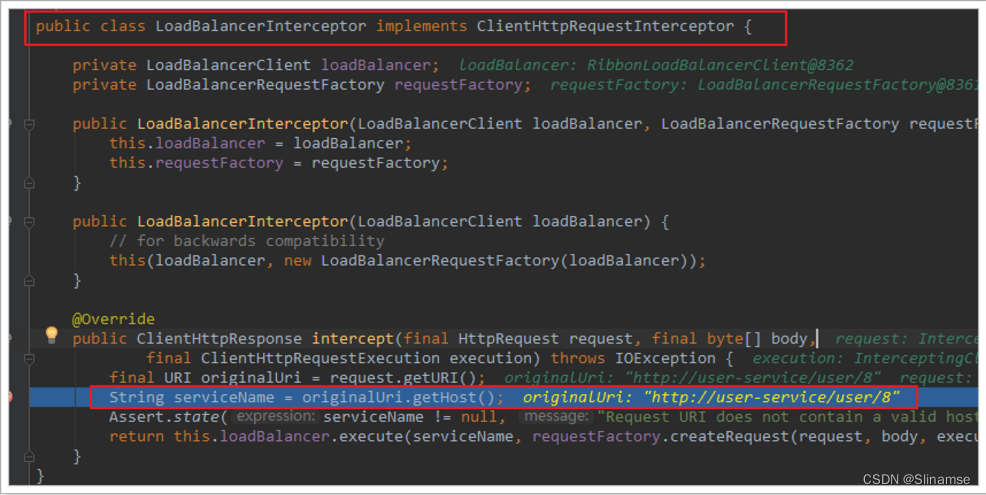Click the execute method call in return statement
The width and height of the screenshot is (986, 495).
coord(371,437)
